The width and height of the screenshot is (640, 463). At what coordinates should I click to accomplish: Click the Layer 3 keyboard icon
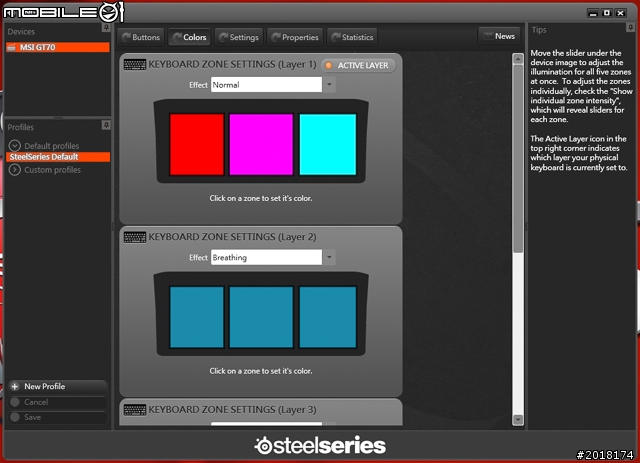click(x=135, y=410)
